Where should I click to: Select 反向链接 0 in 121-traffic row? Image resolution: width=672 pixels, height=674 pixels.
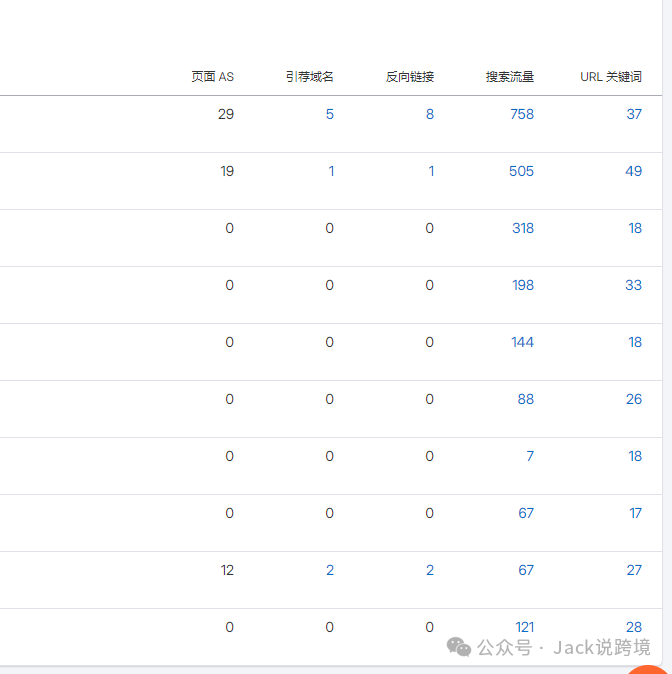pos(430,627)
